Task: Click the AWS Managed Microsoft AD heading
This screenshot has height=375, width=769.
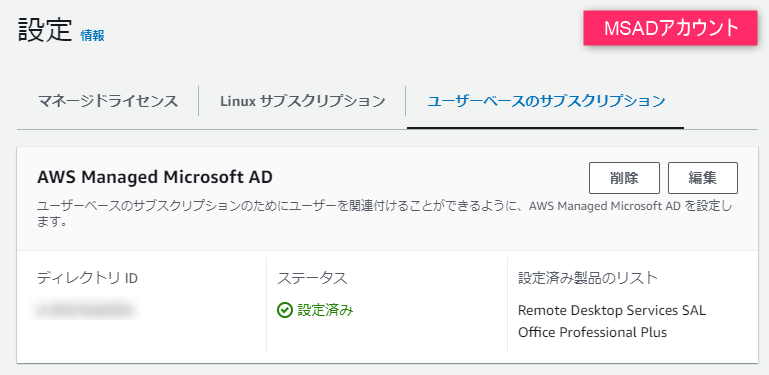Action: click(x=154, y=177)
